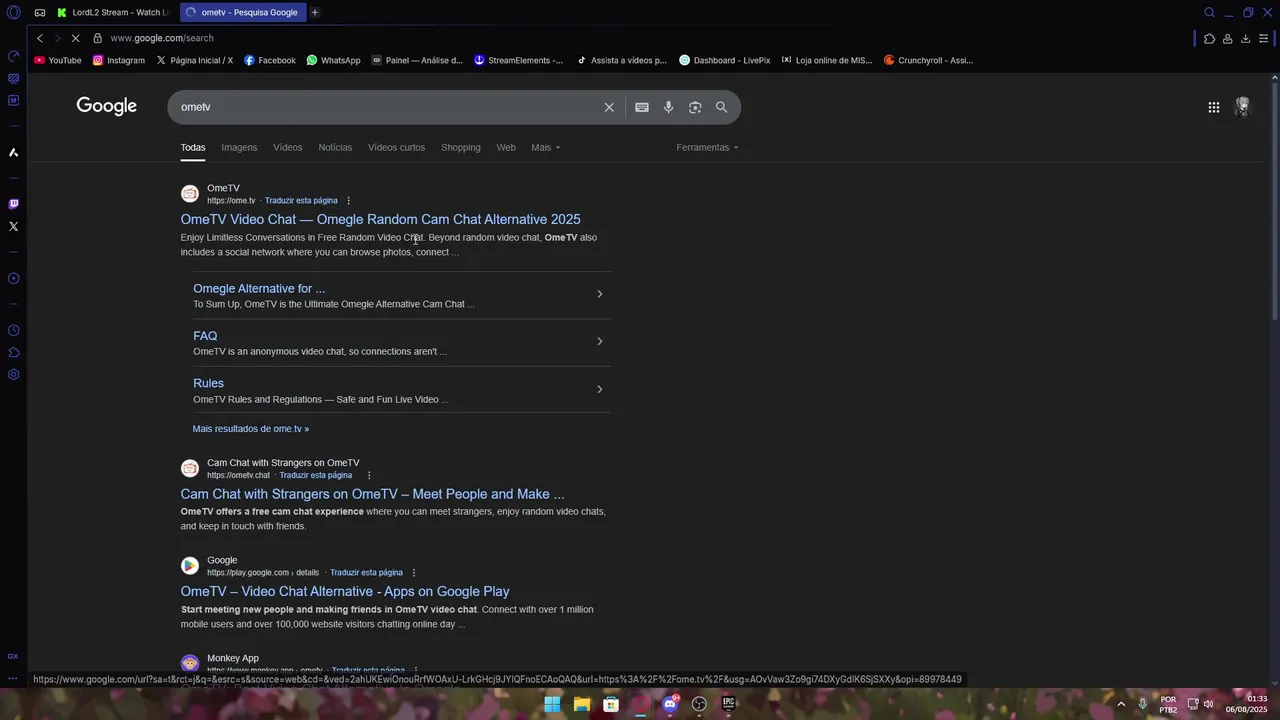Open GX Control in the sidebar
1280x720 pixels.
pos(13,56)
